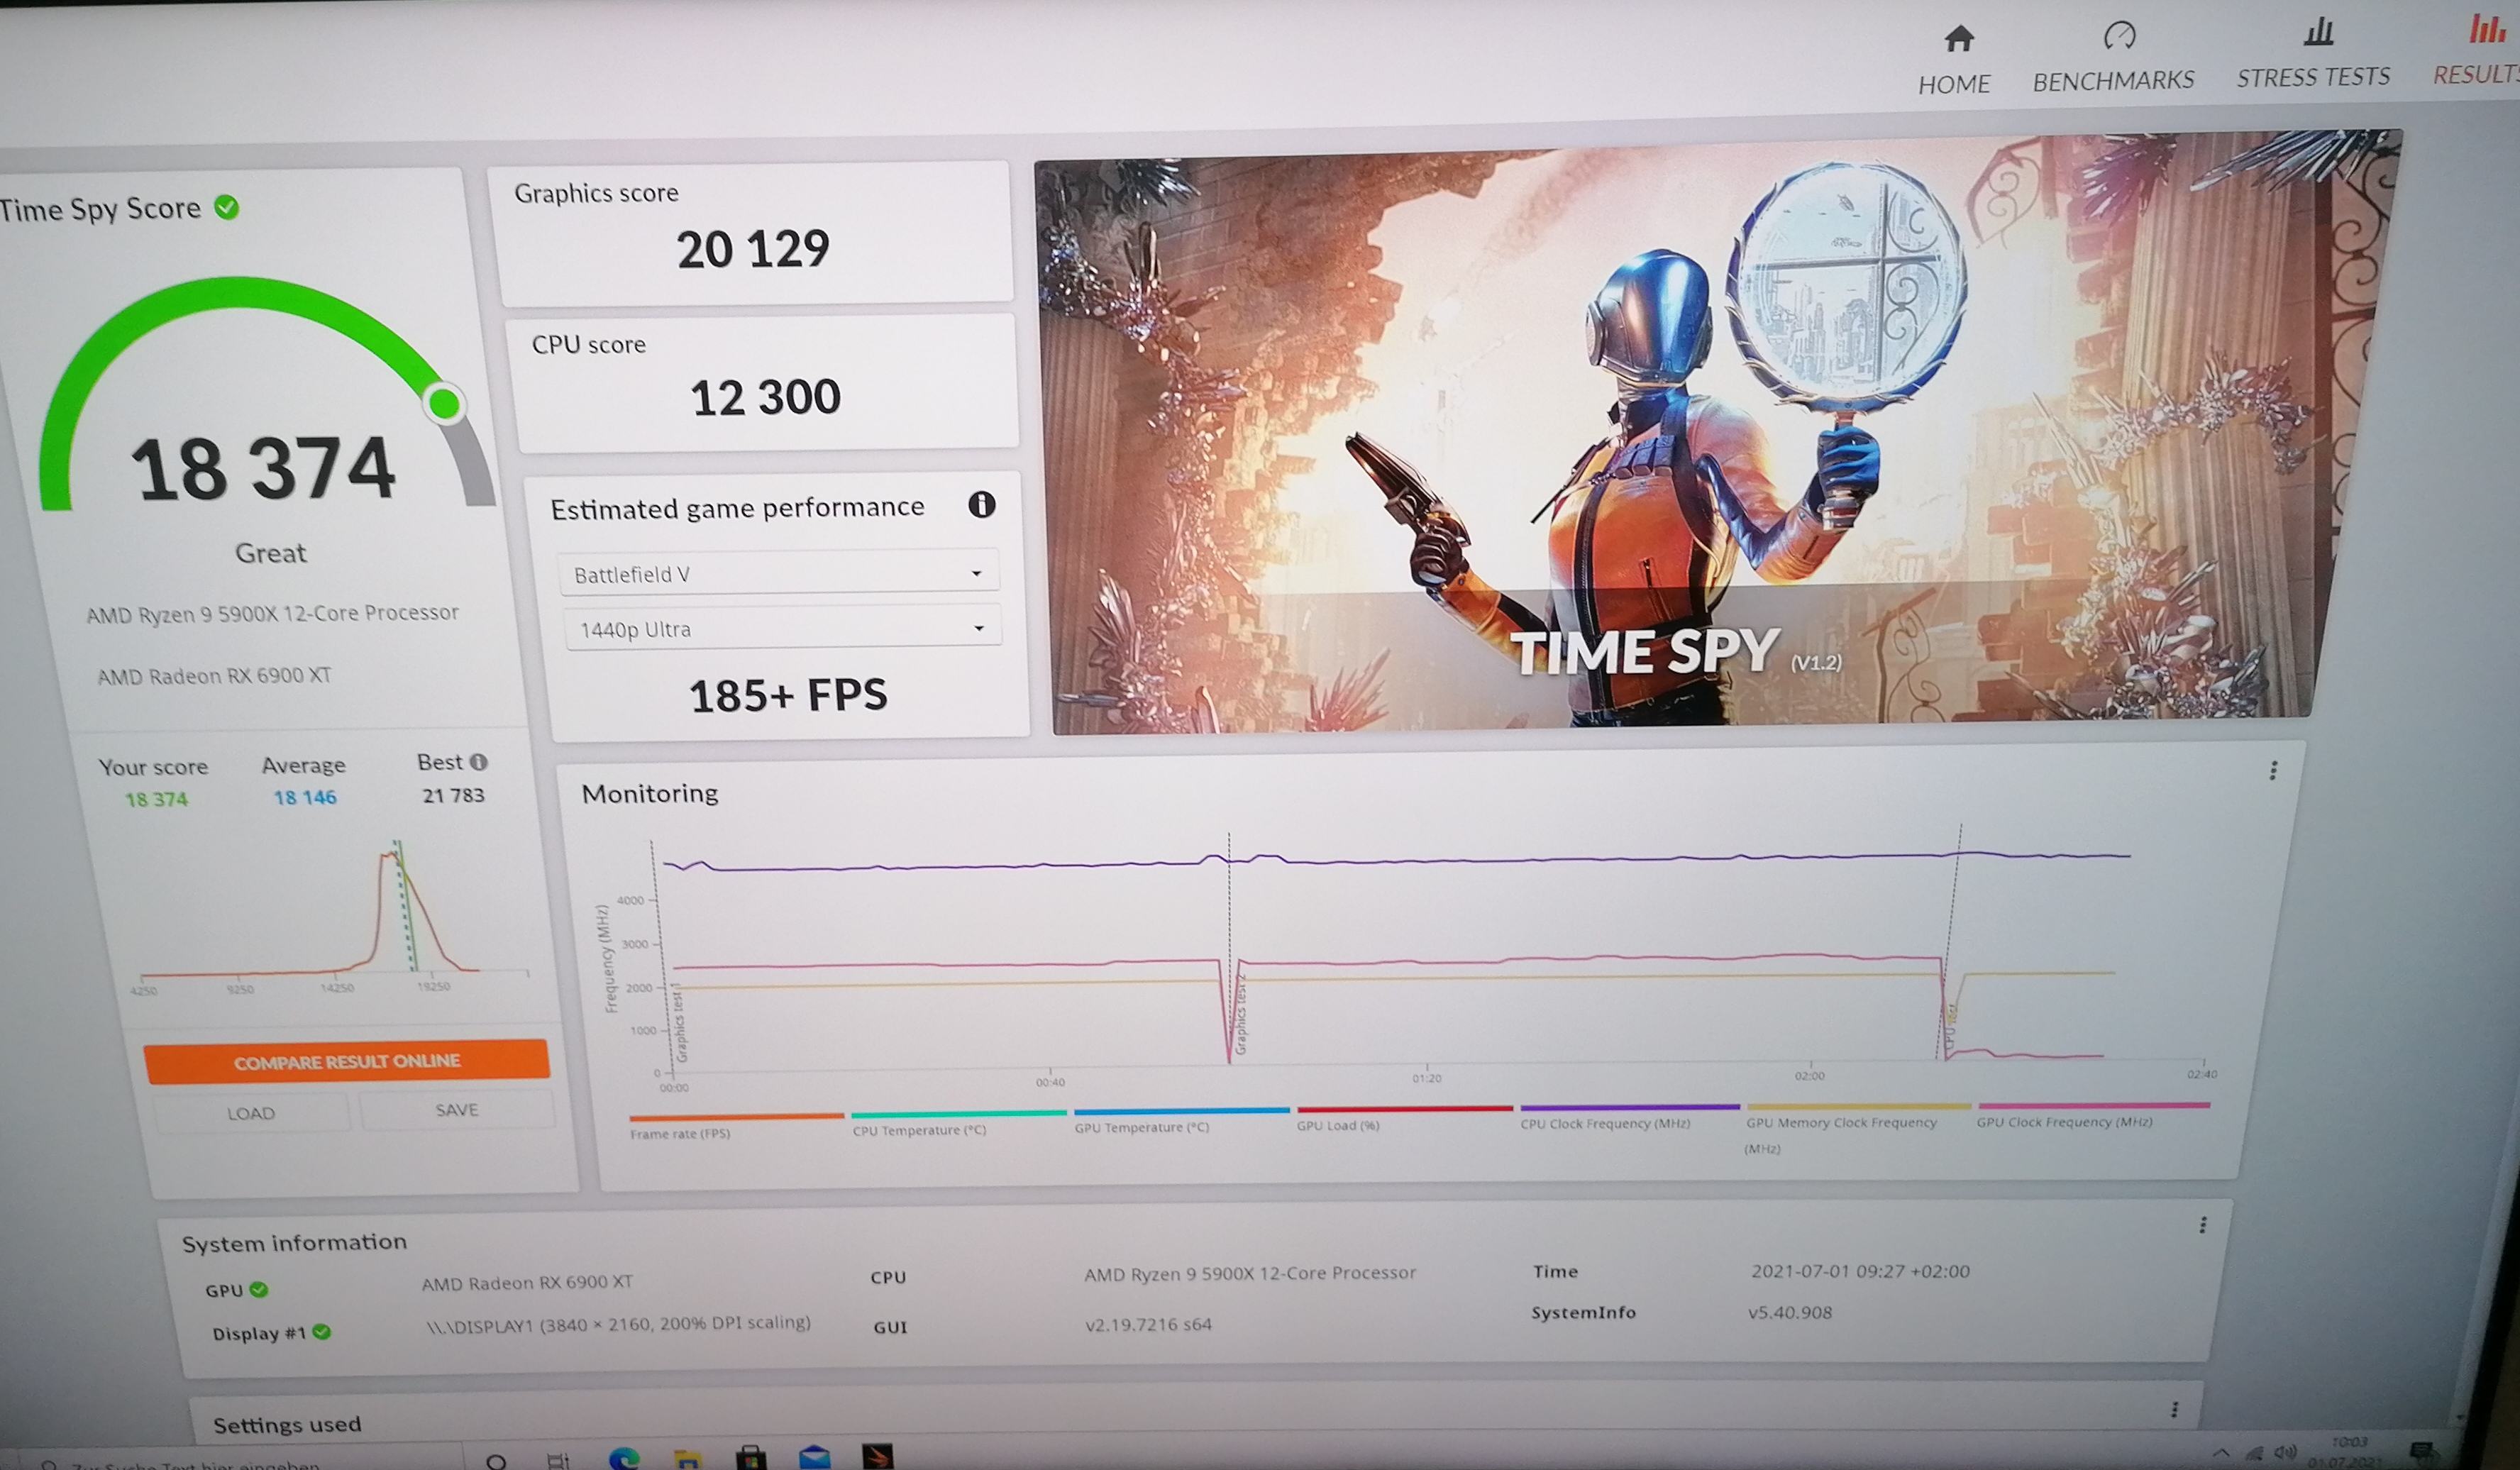The image size is (2520, 1470).
Task: Toggle CPU Clock Frequency legend series
Action: (1630, 1116)
